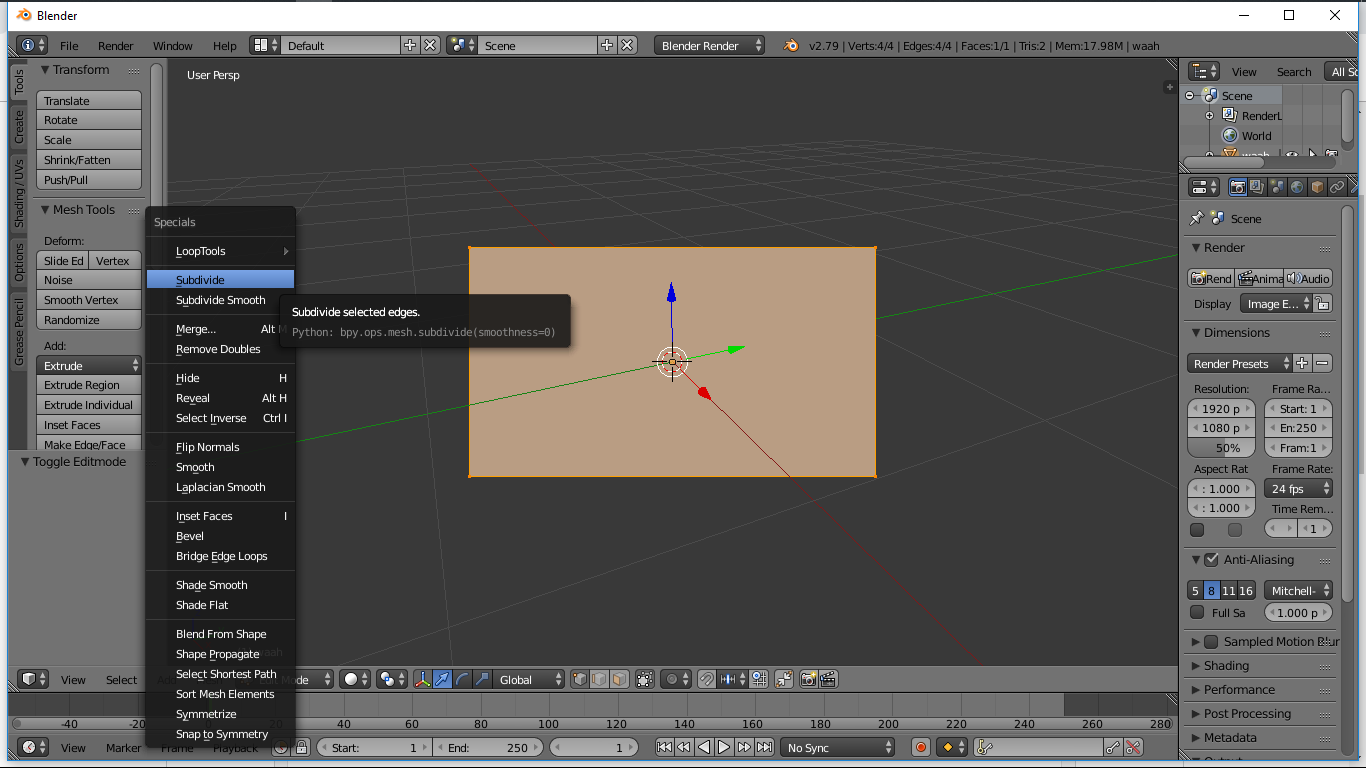The image size is (1366, 768).
Task: Click the End: 250 frame field
Action: click(x=489, y=747)
